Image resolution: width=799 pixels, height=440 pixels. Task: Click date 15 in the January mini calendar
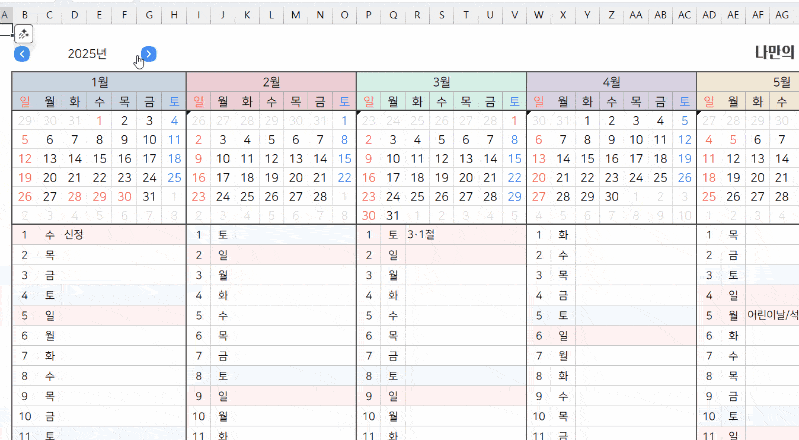tap(99, 158)
